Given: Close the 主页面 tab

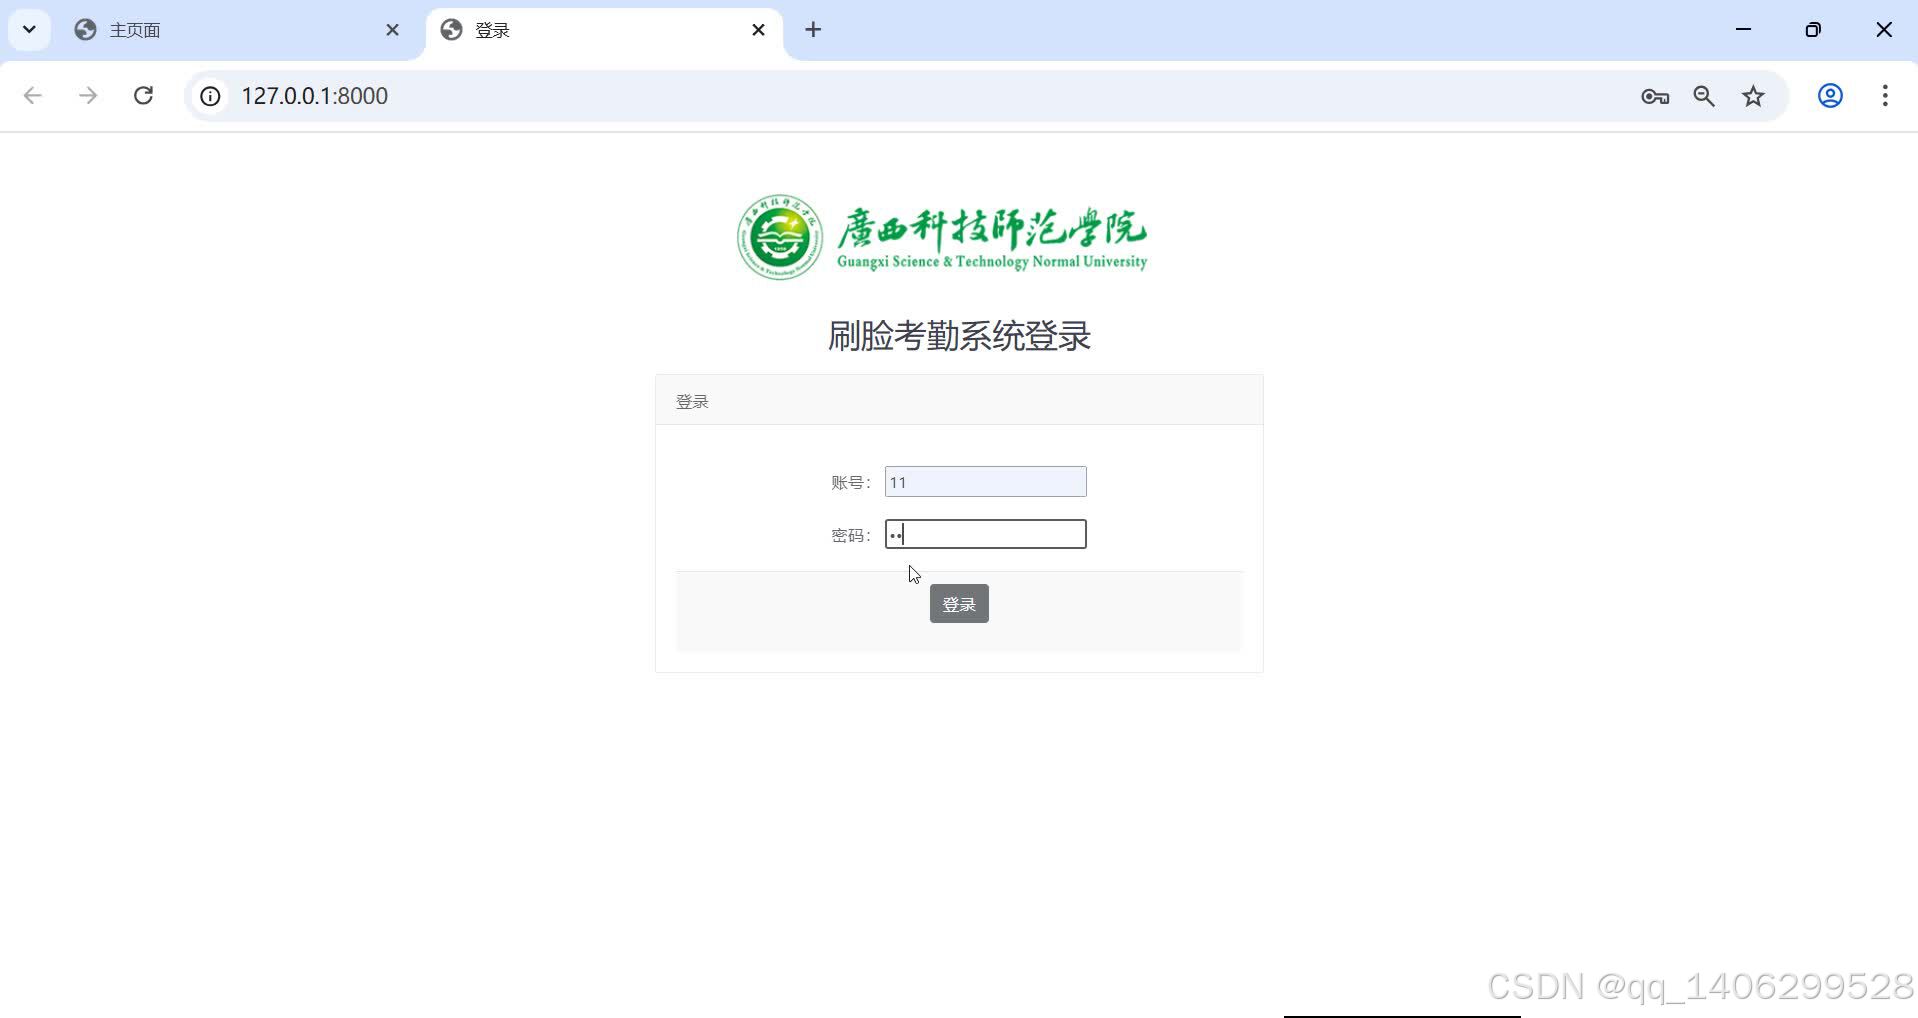Looking at the screenshot, I should 392,30.
